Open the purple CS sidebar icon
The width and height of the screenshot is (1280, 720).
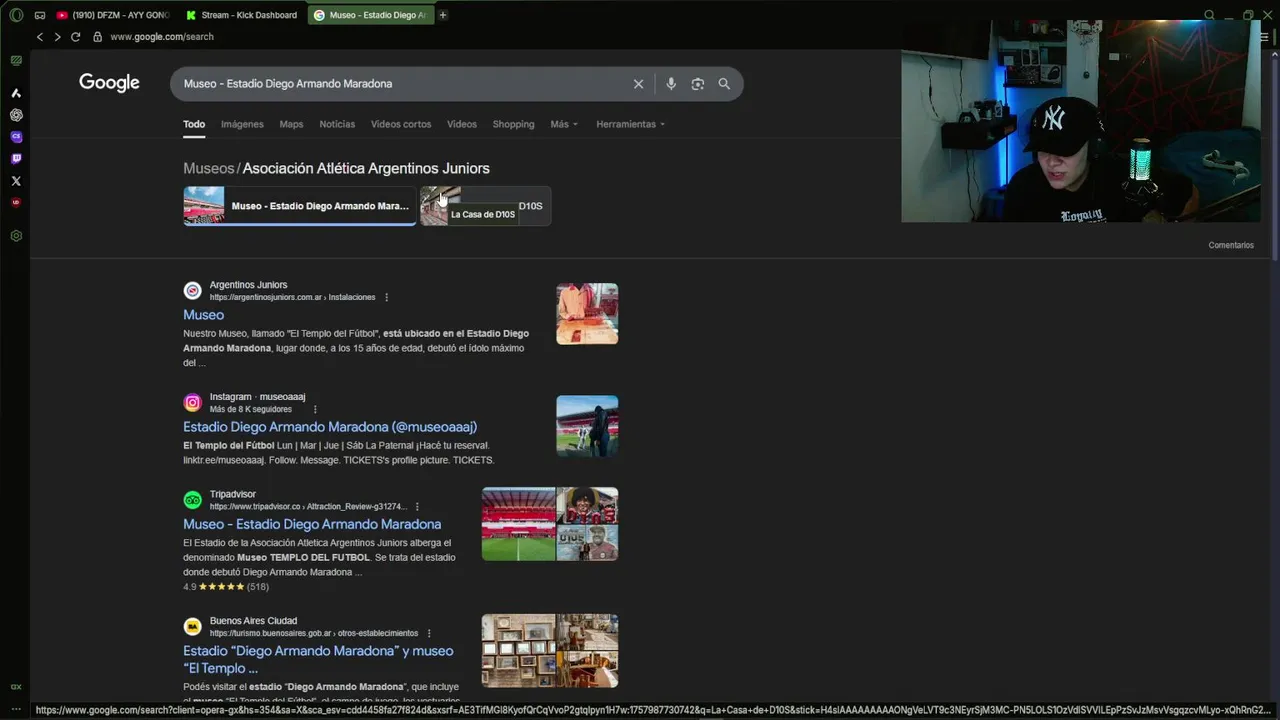(16, 137)
